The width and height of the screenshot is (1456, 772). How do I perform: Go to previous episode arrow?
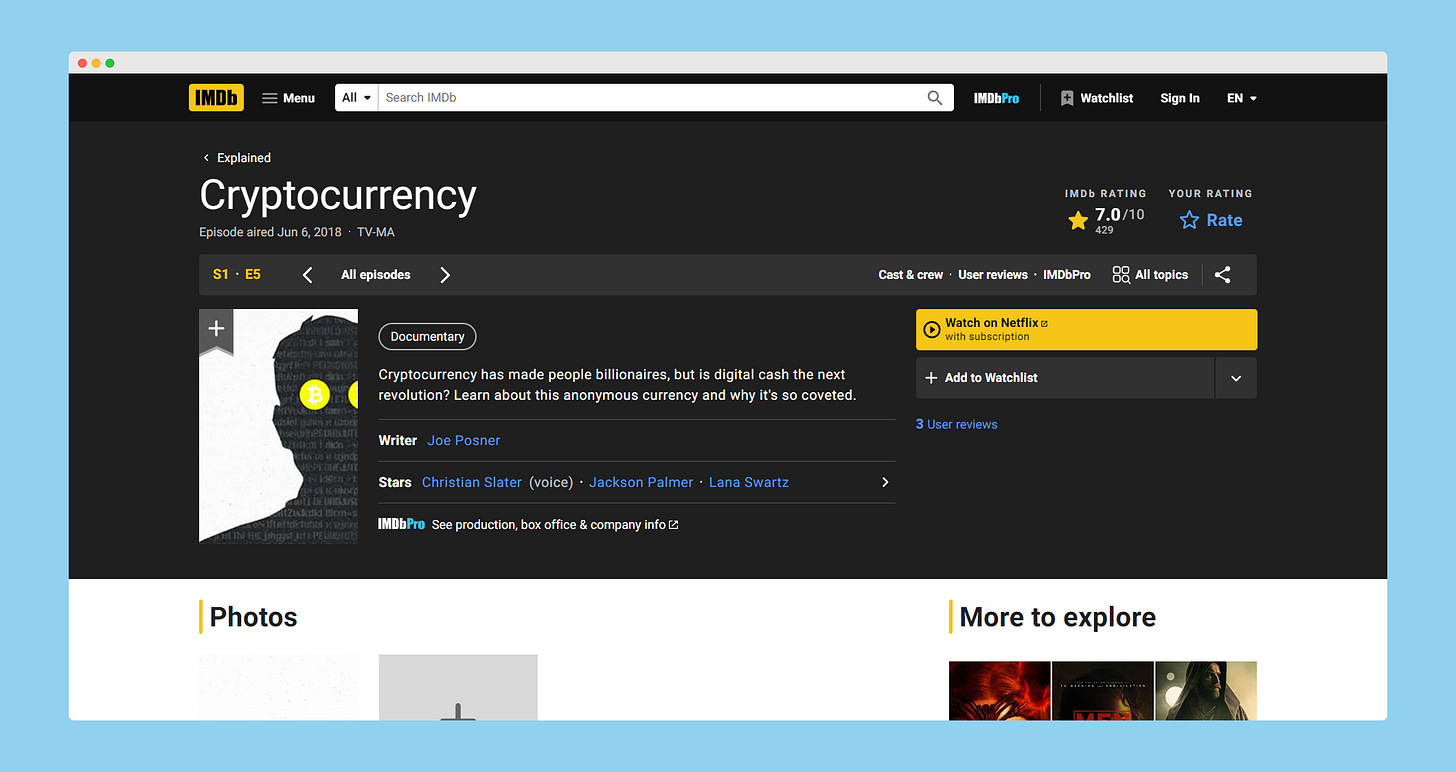coord(308,275)
